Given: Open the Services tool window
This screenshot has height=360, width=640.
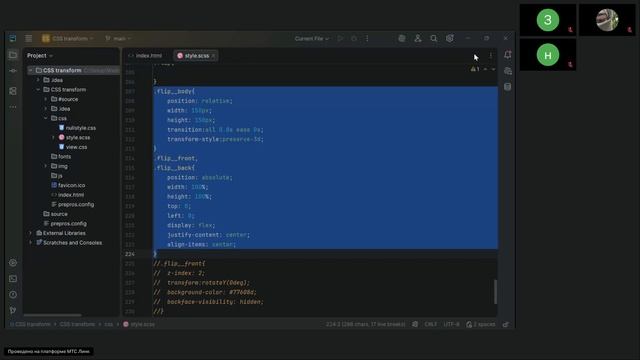Looking at the screenshot, I should [x=13, y=262].
